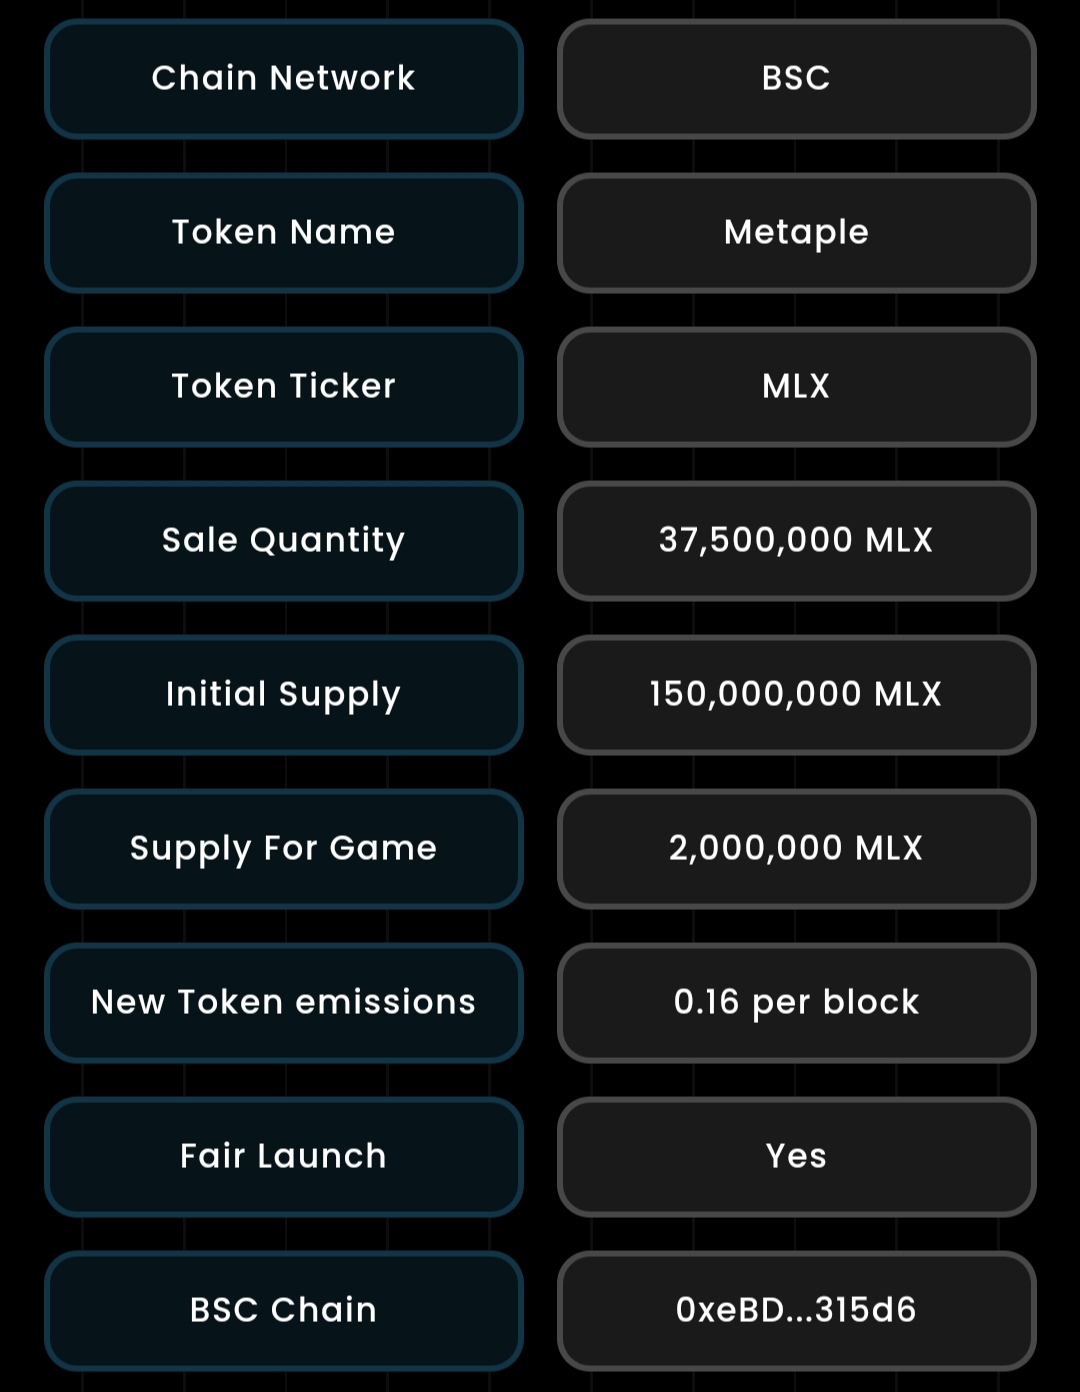The image size is (1080, 1392).
Task: Click the Initial Supply label box
Action: pyautogui.click(x=284, y=695)
